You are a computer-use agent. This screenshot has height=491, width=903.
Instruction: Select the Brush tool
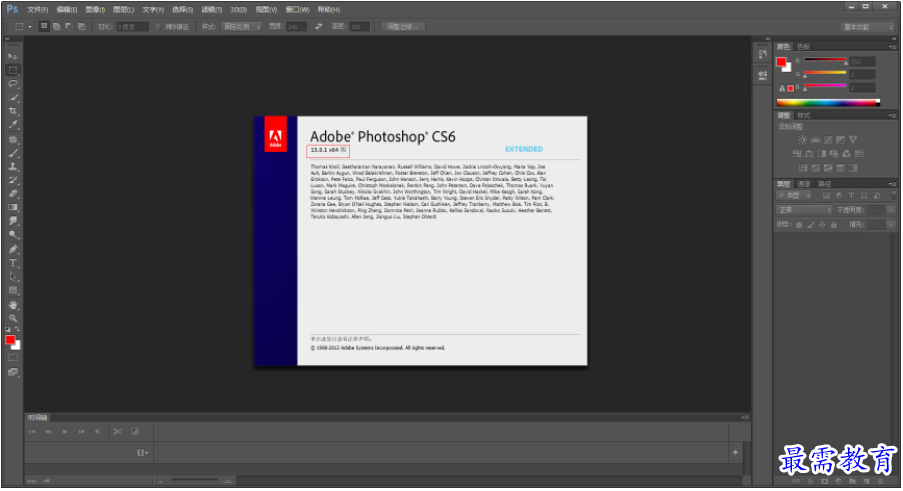pyautogui.click(x=13, y=153)
